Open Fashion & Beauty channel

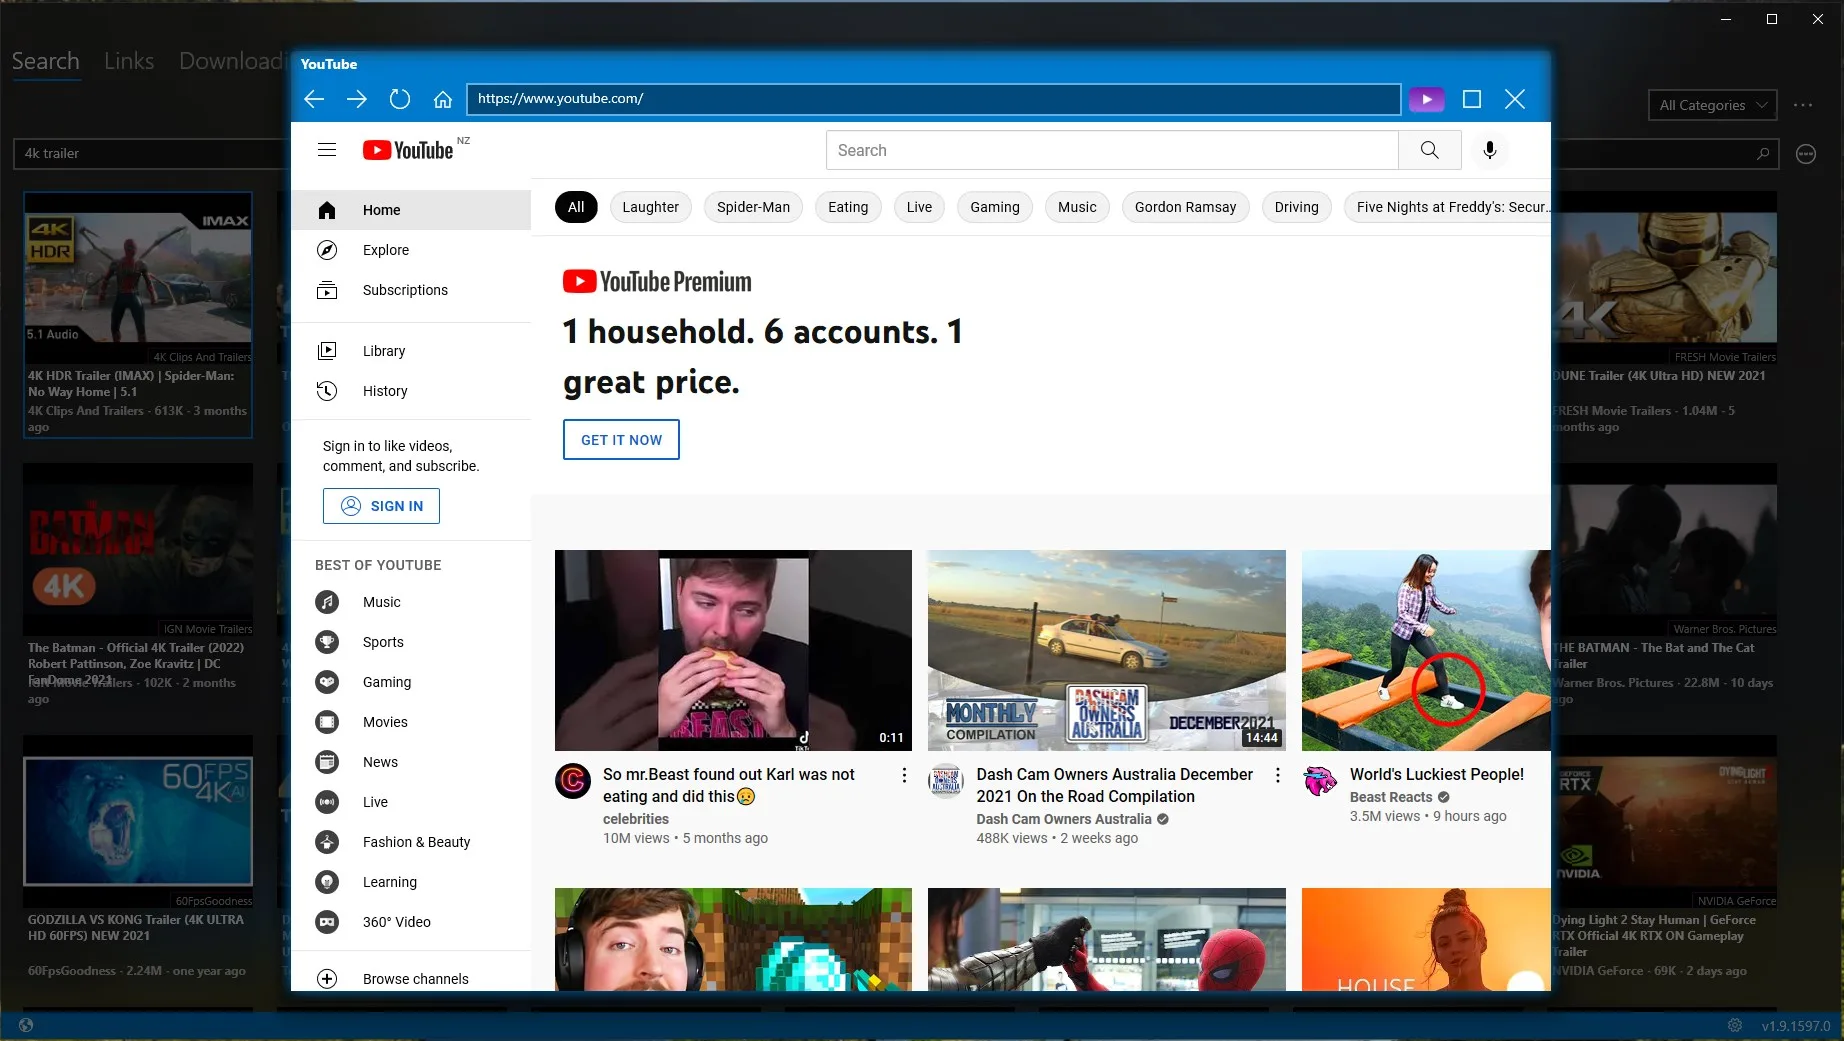pos(411,842)
